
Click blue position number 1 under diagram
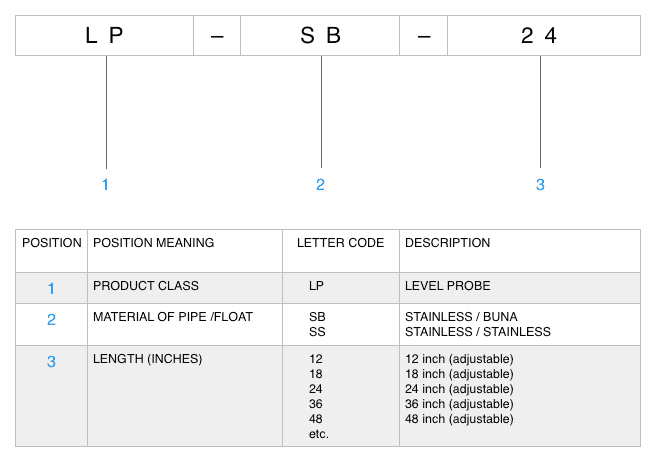105,184
